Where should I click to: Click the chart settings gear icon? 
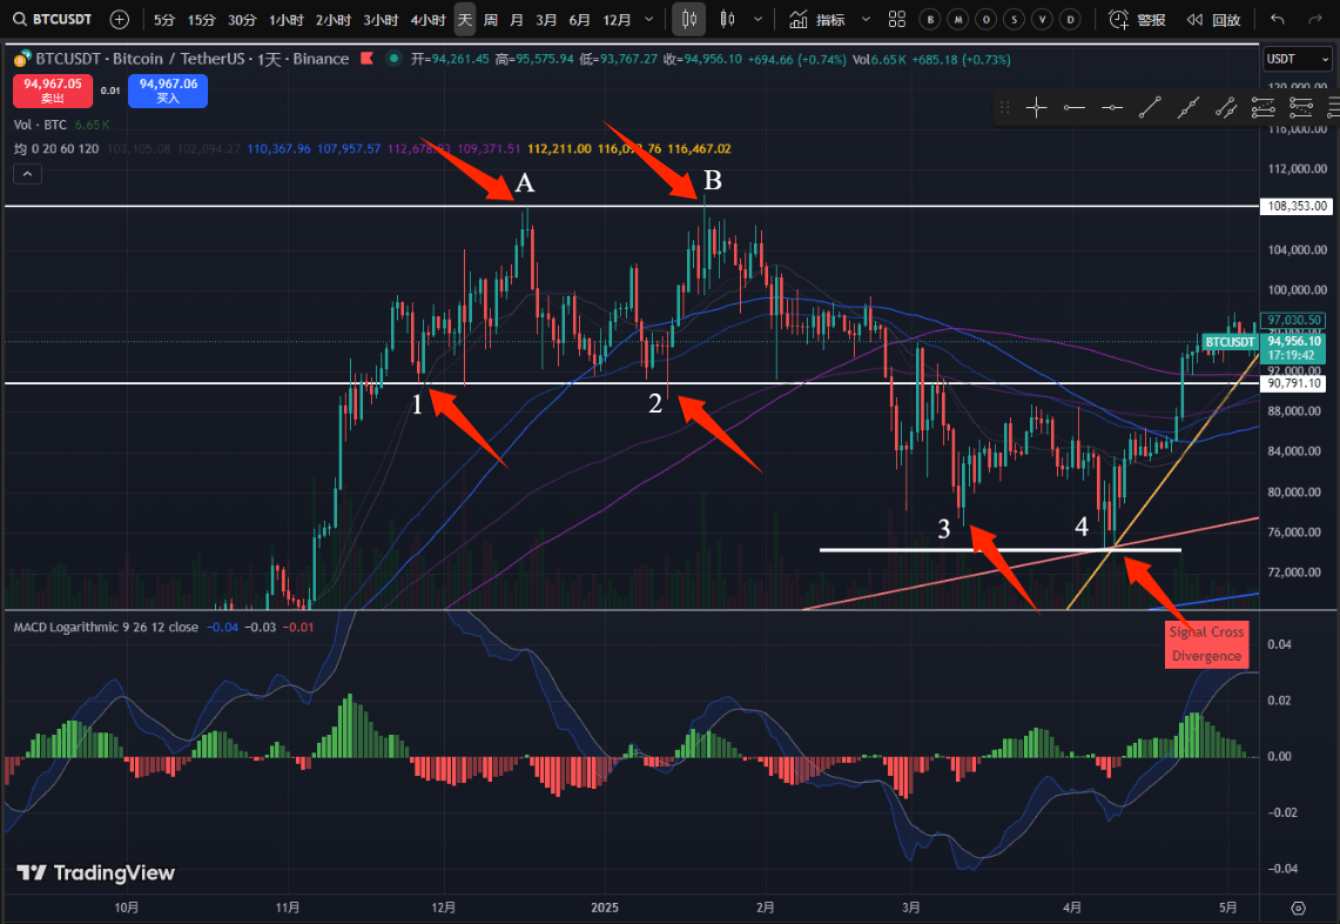tap(1298, 908)
